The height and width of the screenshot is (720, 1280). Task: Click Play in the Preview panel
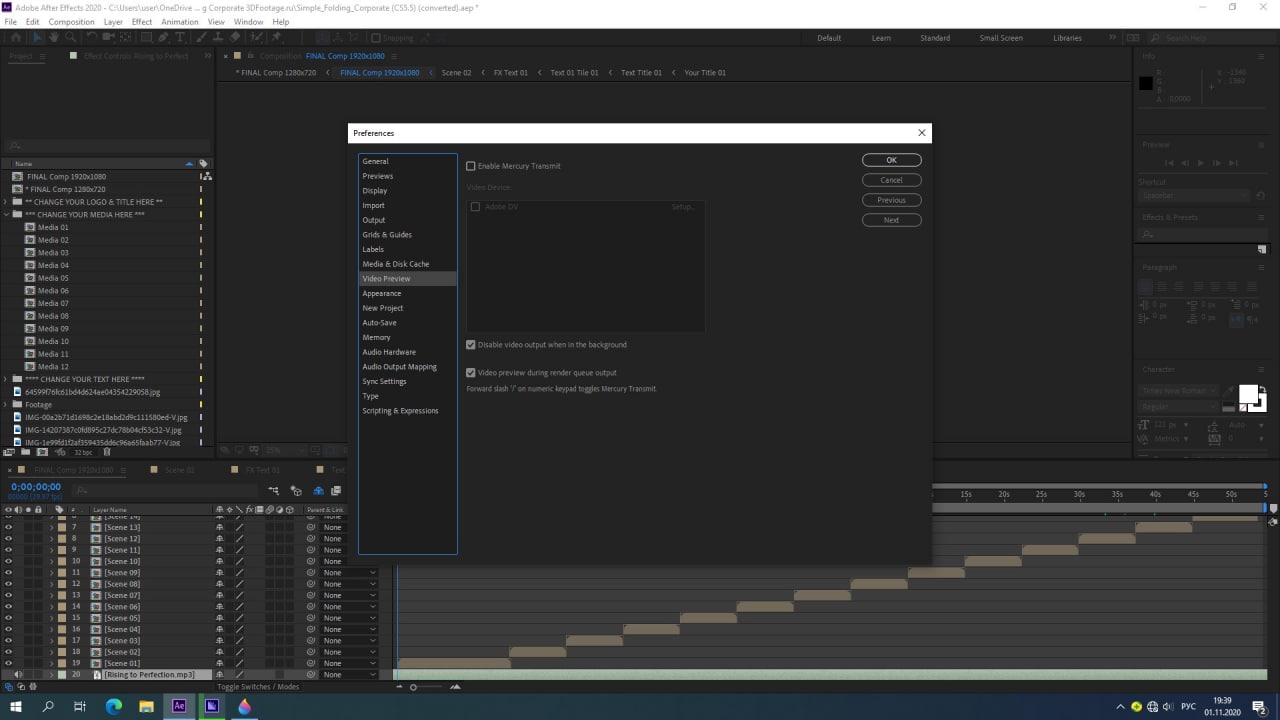[x=1201, y=163]
